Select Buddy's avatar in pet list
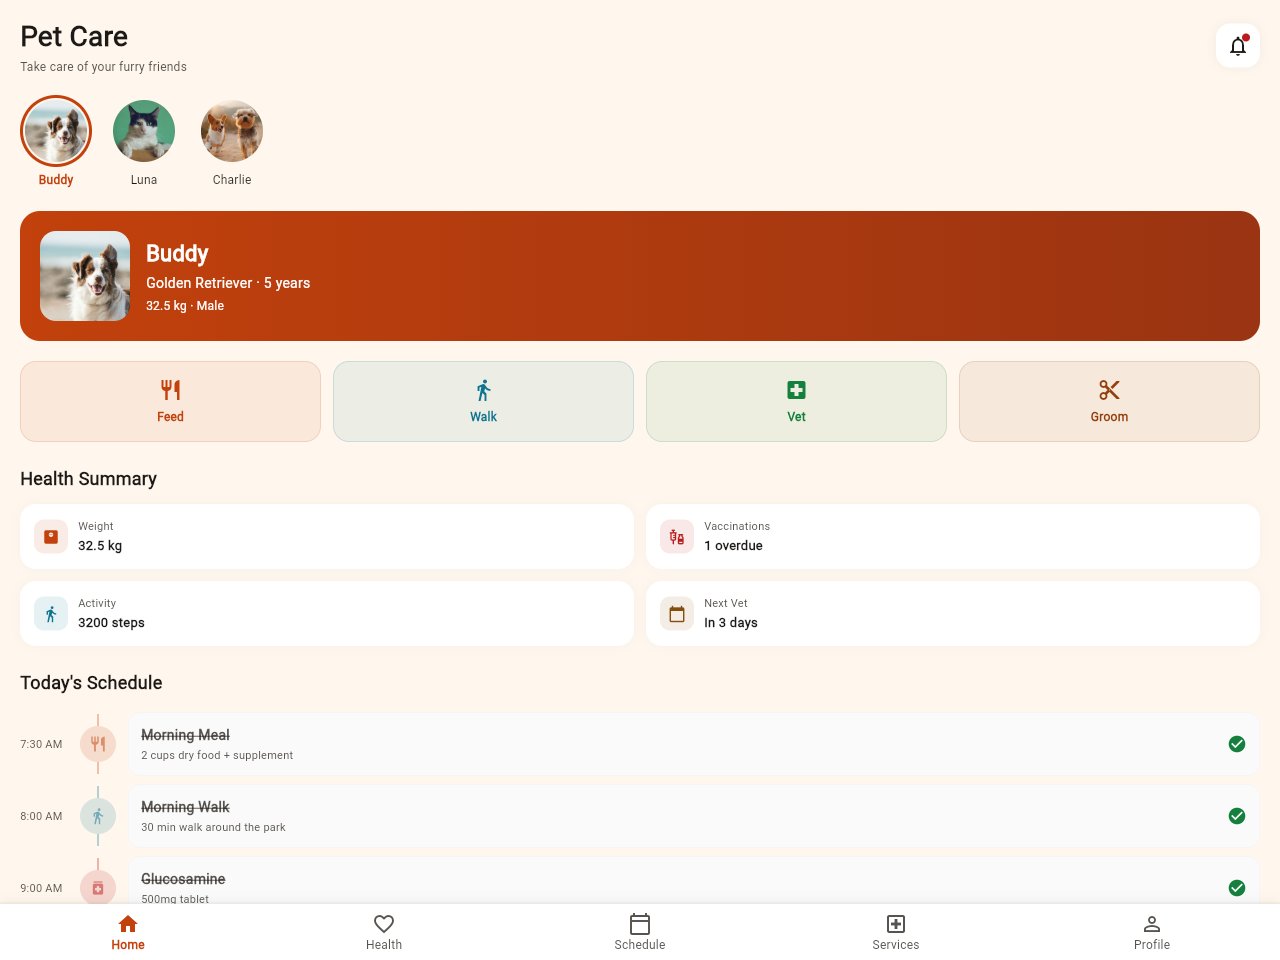 (56, 131)
